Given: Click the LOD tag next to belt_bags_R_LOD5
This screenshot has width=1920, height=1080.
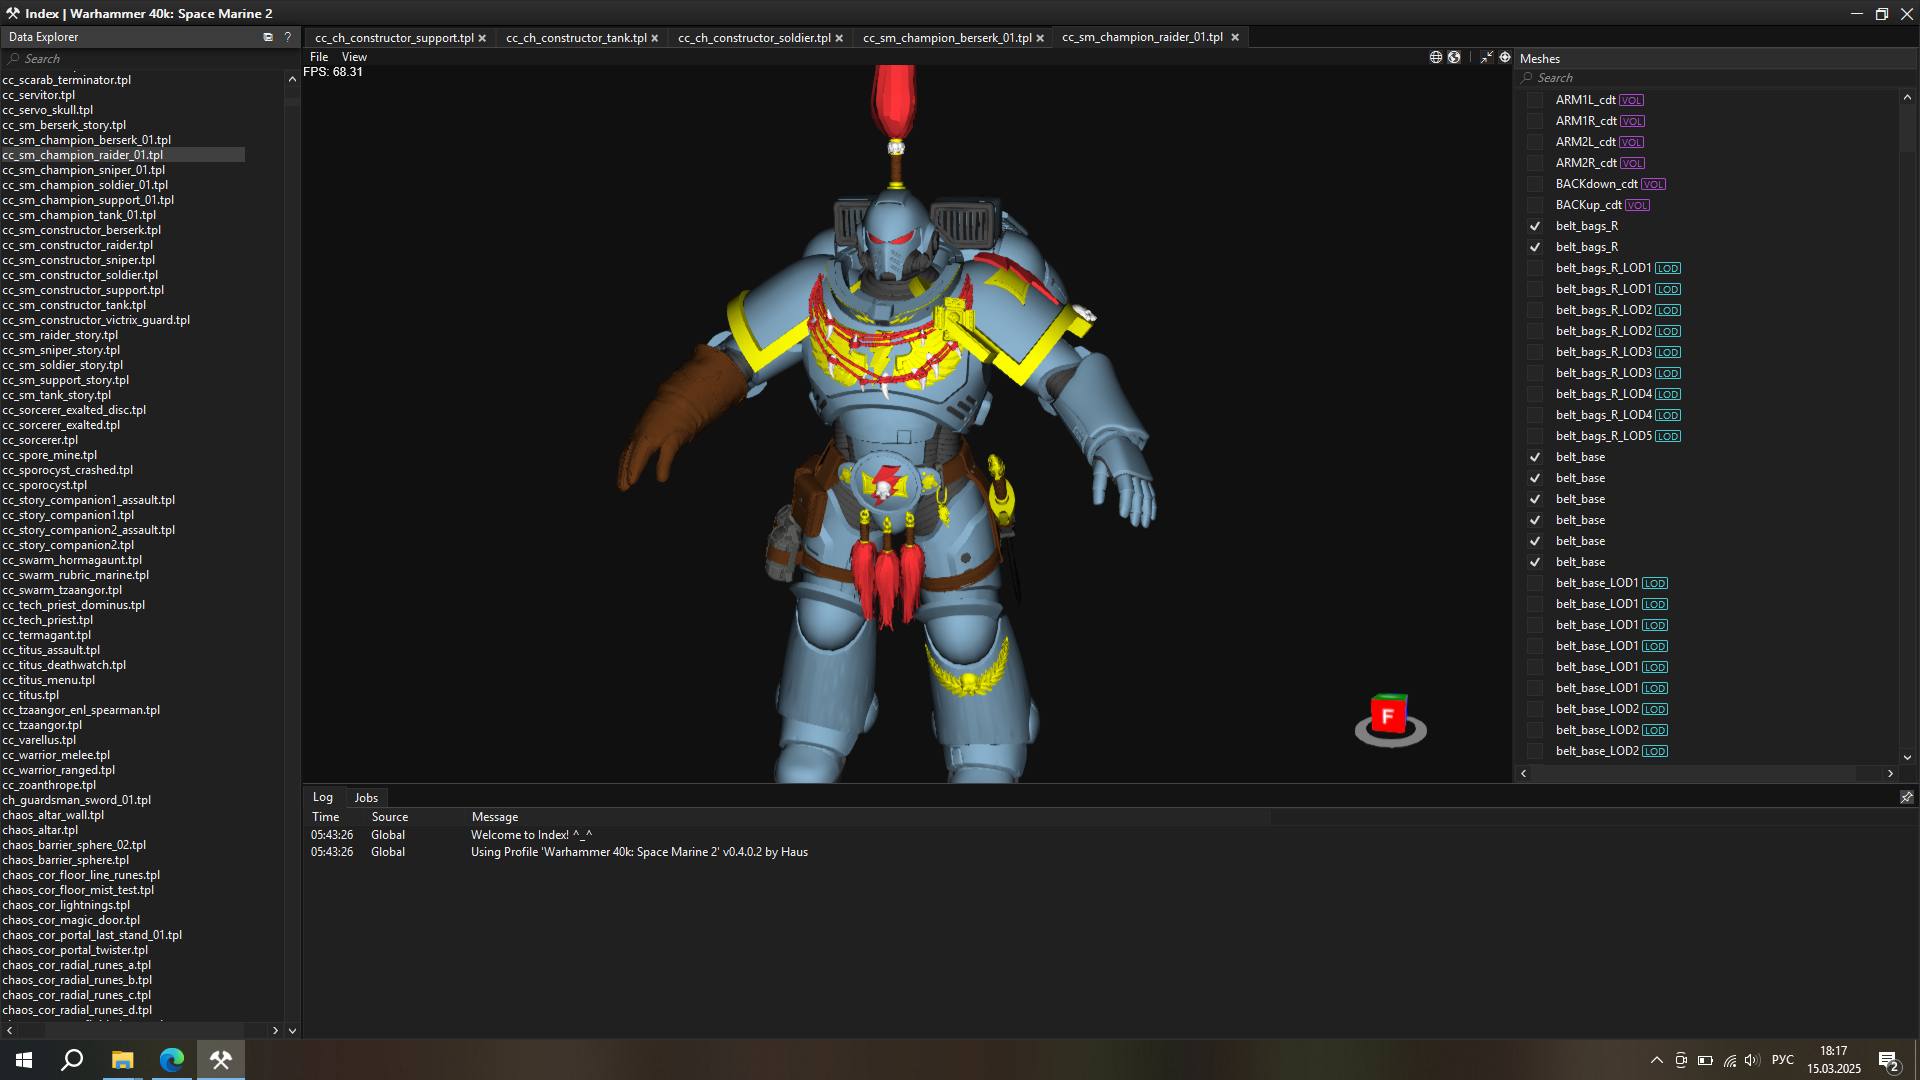Looking at the screenshot, I should click(x=1668, y=436).
